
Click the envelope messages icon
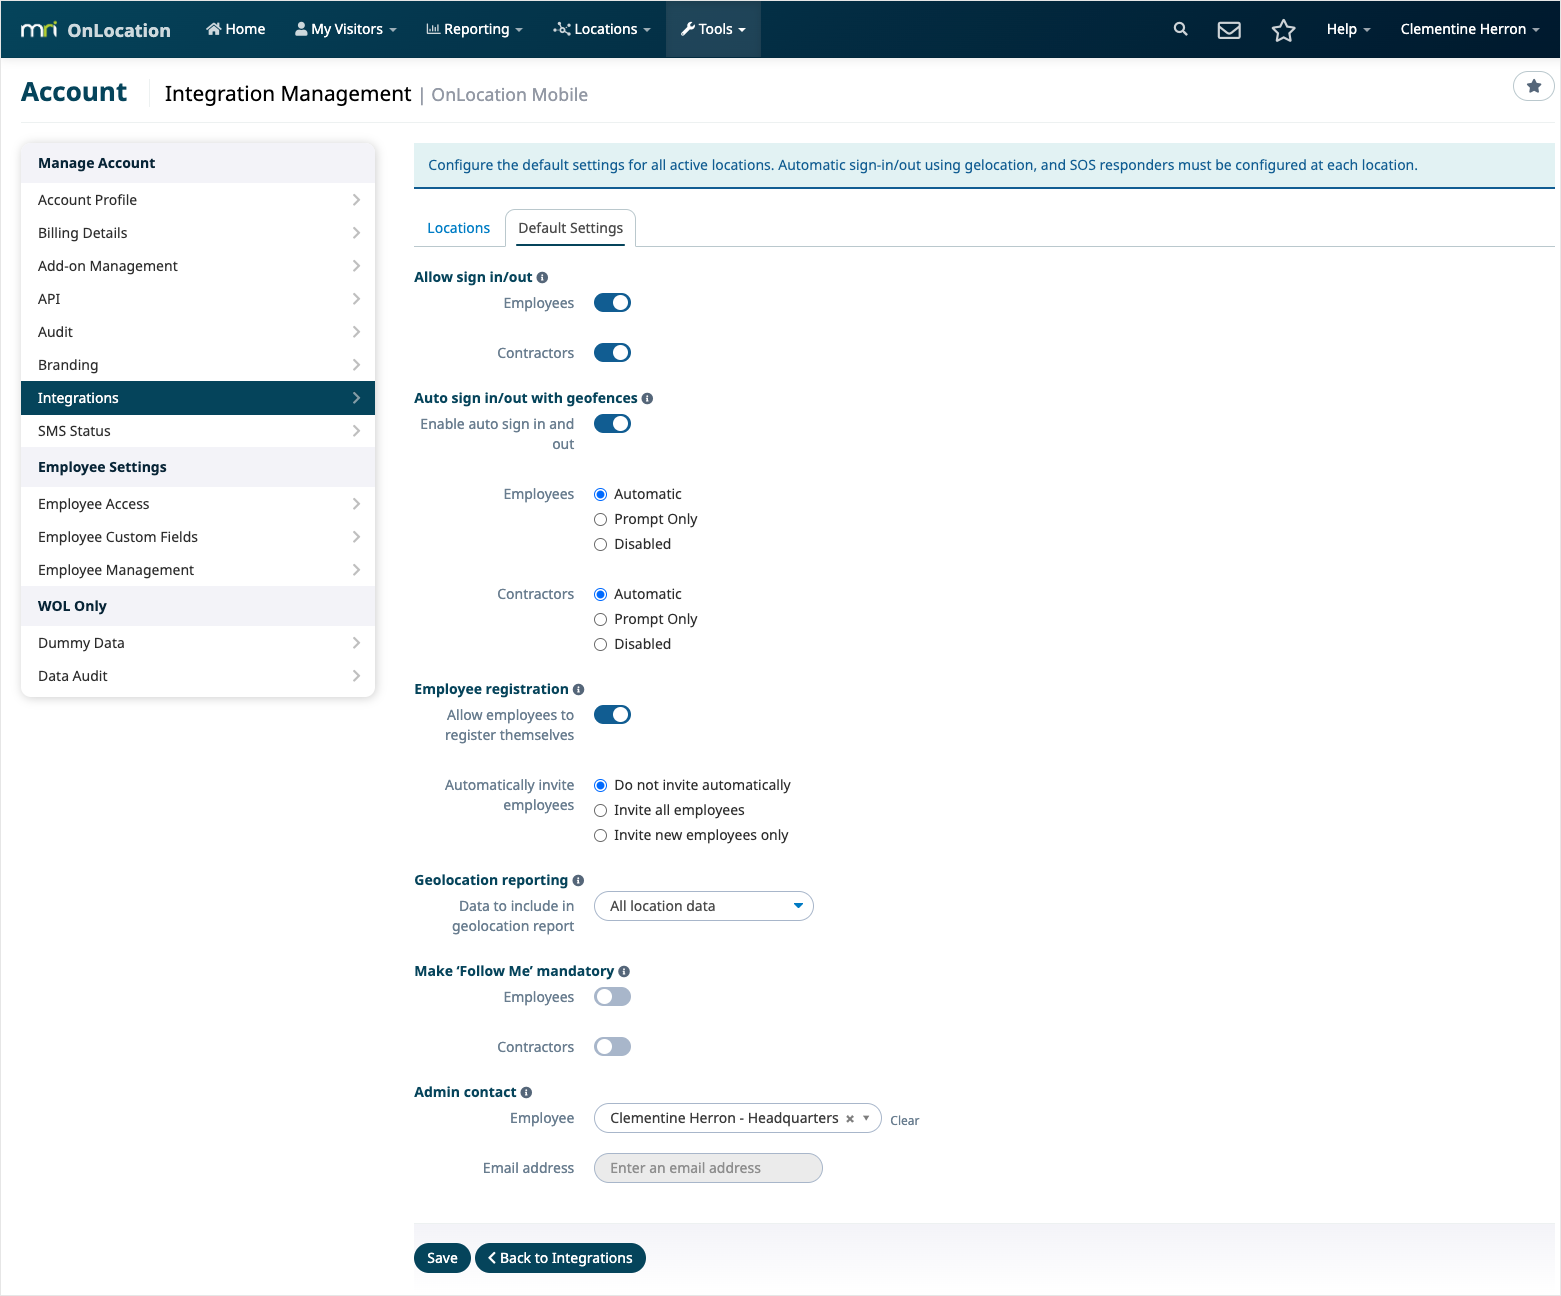coord(1228,29)
